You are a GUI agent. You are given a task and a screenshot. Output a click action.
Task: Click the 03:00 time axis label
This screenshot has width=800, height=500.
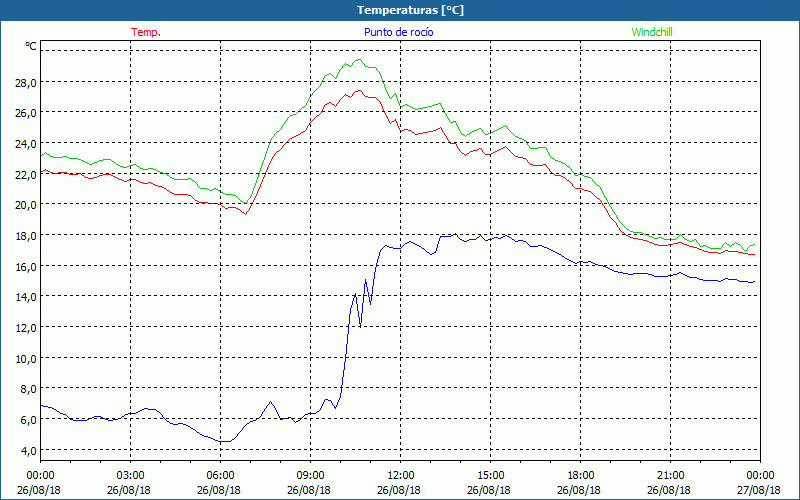click(x=130, y=476)
